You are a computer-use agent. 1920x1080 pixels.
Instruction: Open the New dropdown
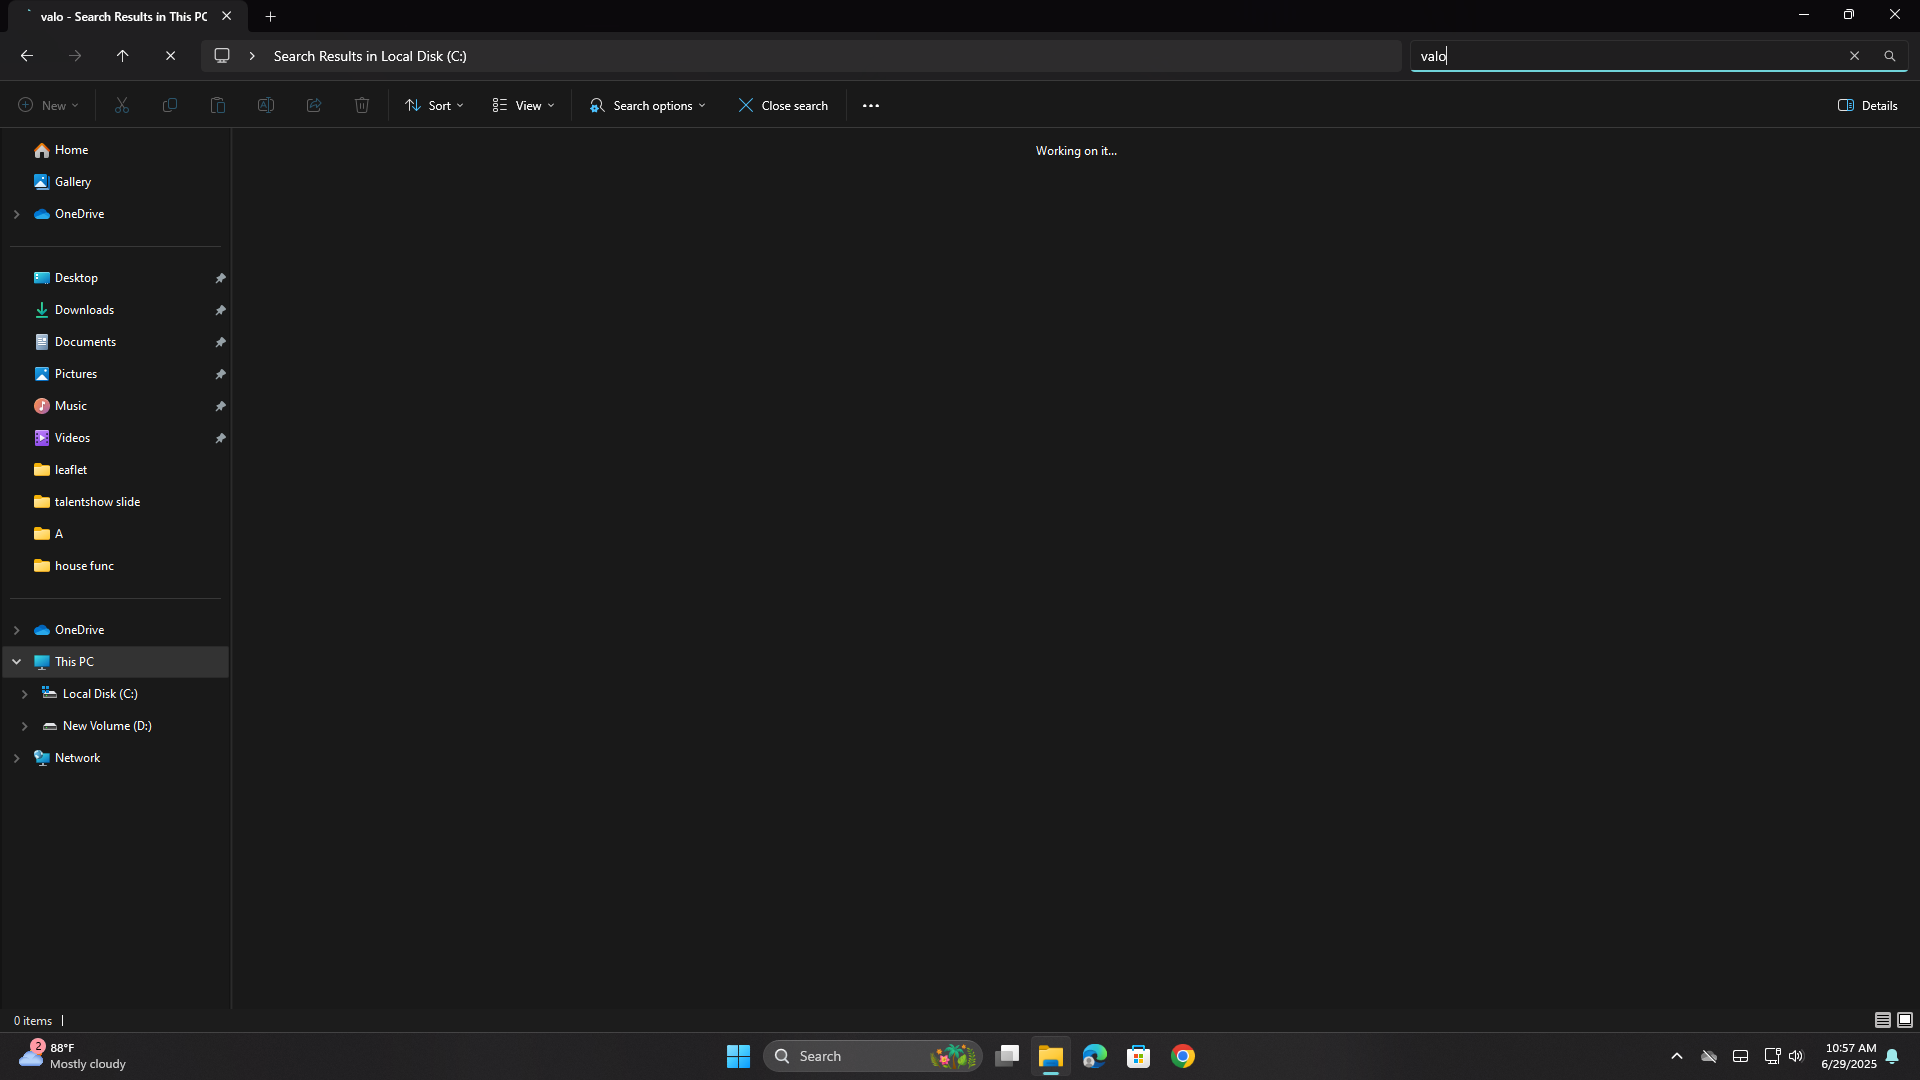click(x=48, y=105)
